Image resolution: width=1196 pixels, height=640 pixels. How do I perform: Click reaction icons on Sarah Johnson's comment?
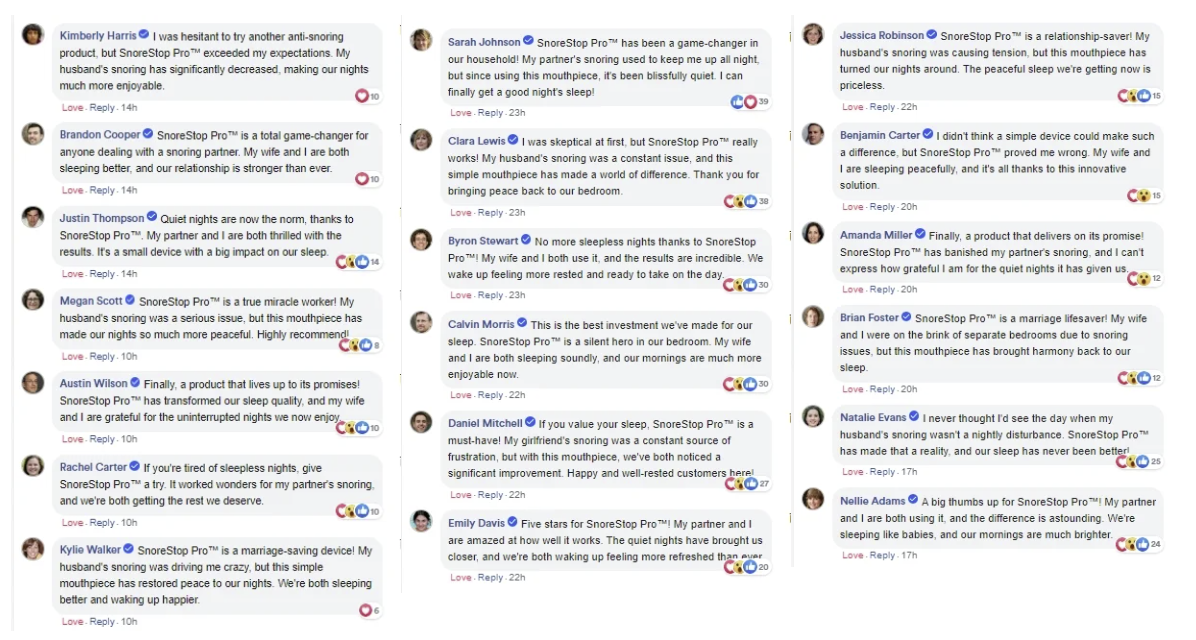(744, 101)
